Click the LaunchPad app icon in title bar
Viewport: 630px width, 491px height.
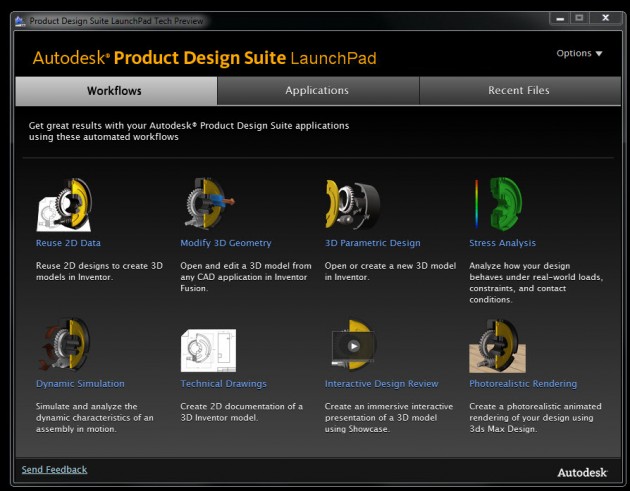tap(20, 20)
